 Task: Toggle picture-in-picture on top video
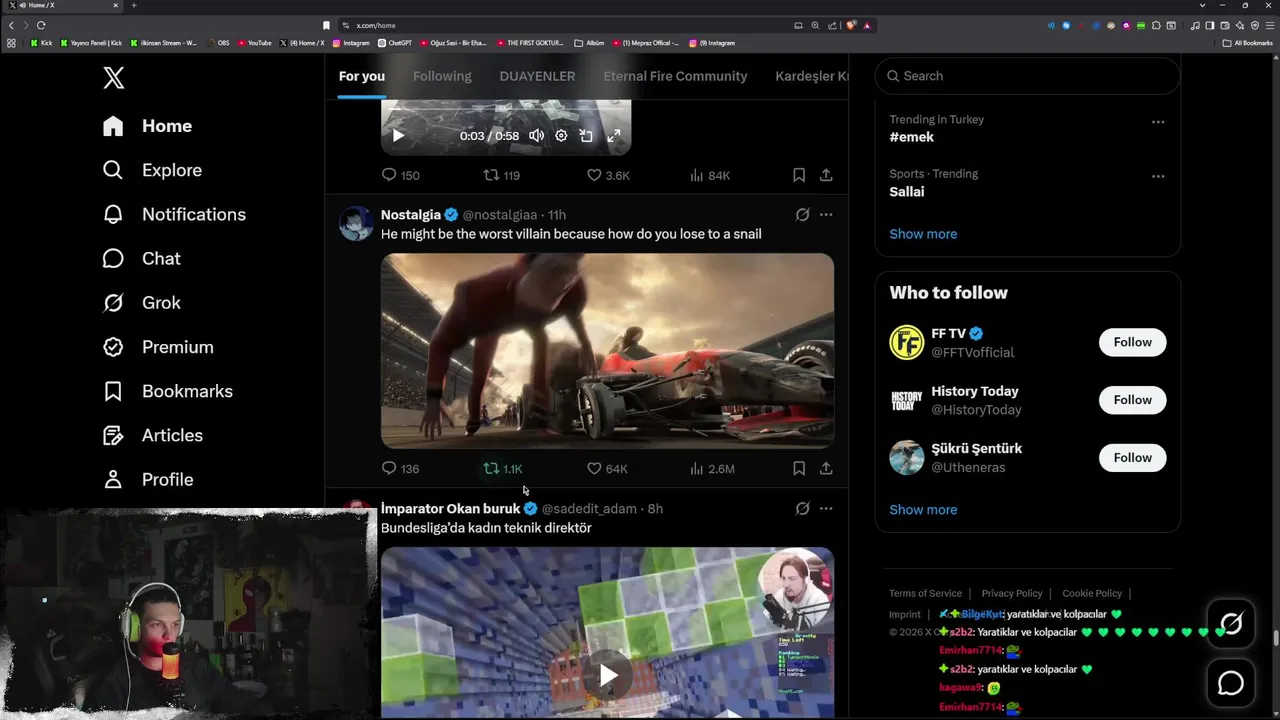(x=586, y=136)
